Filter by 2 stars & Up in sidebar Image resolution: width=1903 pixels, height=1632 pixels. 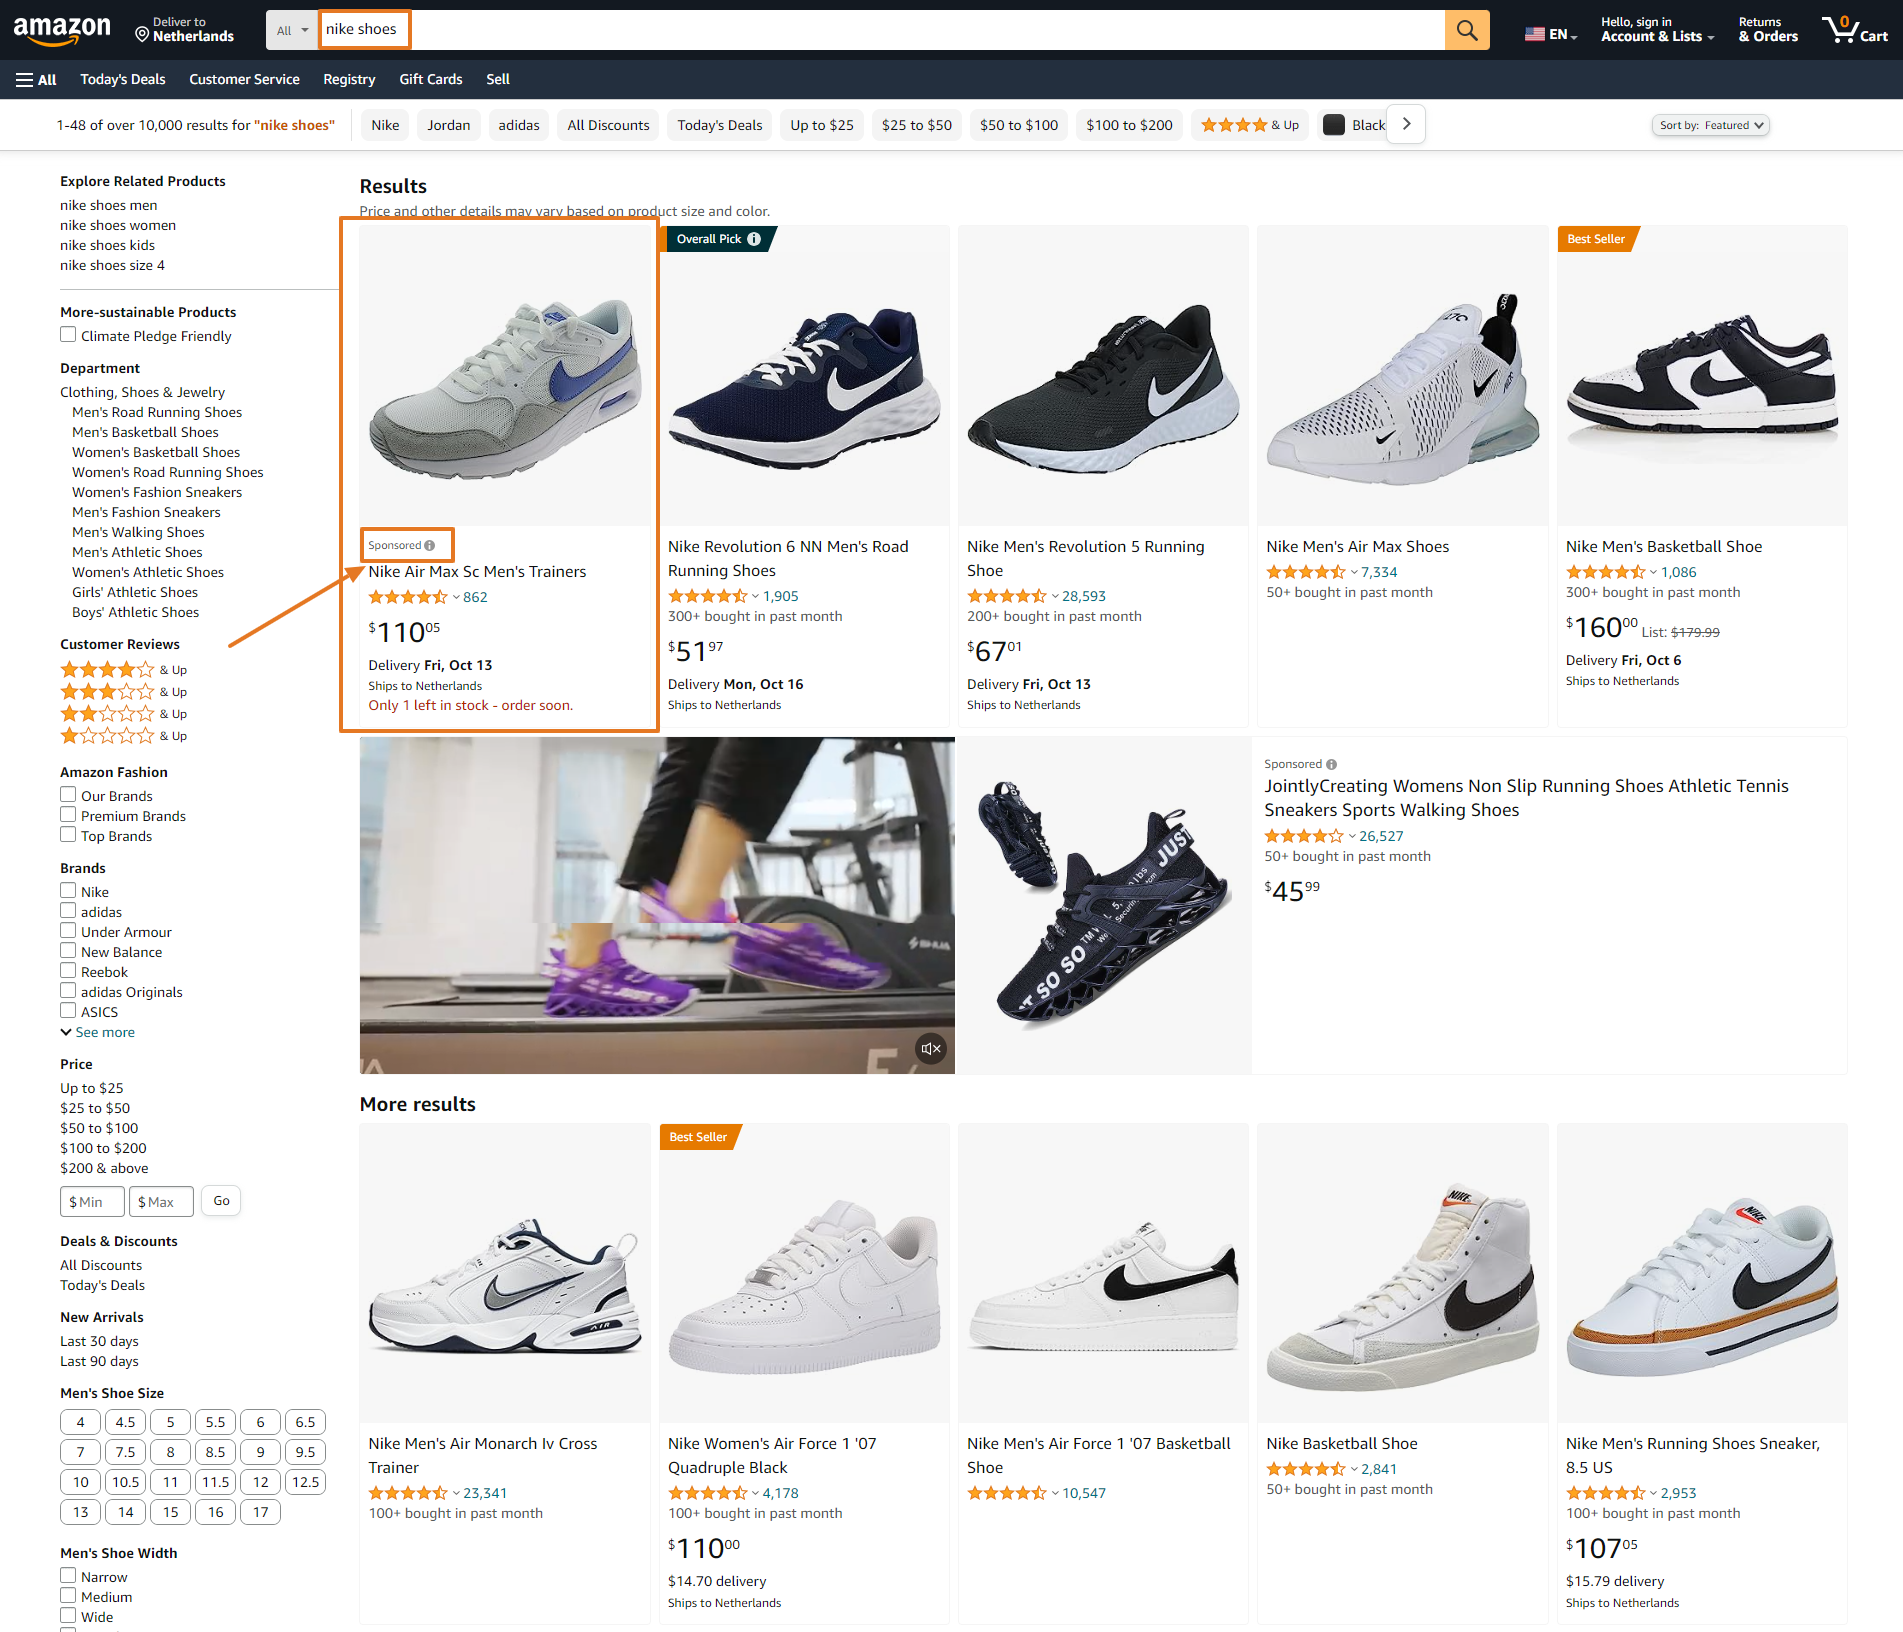(123, 714)
